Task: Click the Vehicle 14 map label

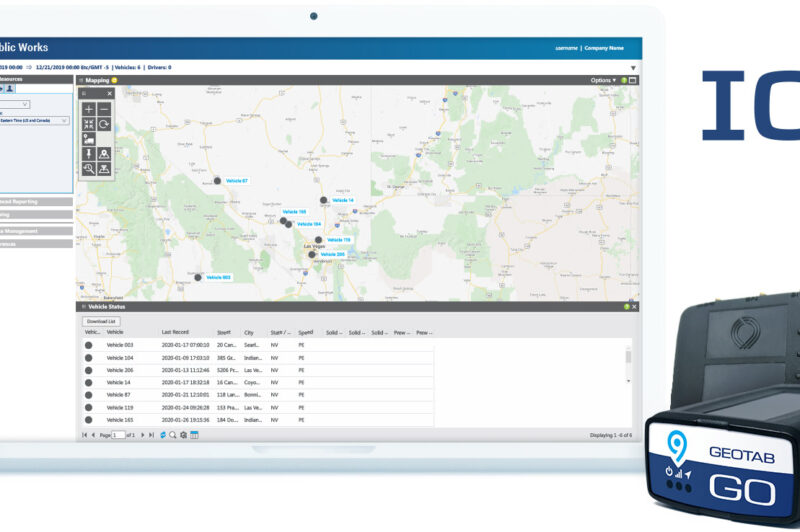Action: click(x=343, y=200)
